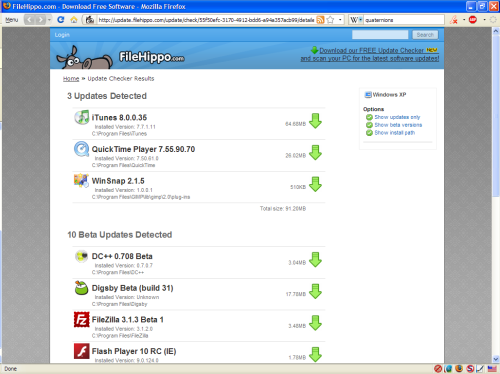This screenshot has height=374, width=500.
Task: Download the FileZilla 3.1.3 Beta 1 arrow
Action: coord(315,323)
